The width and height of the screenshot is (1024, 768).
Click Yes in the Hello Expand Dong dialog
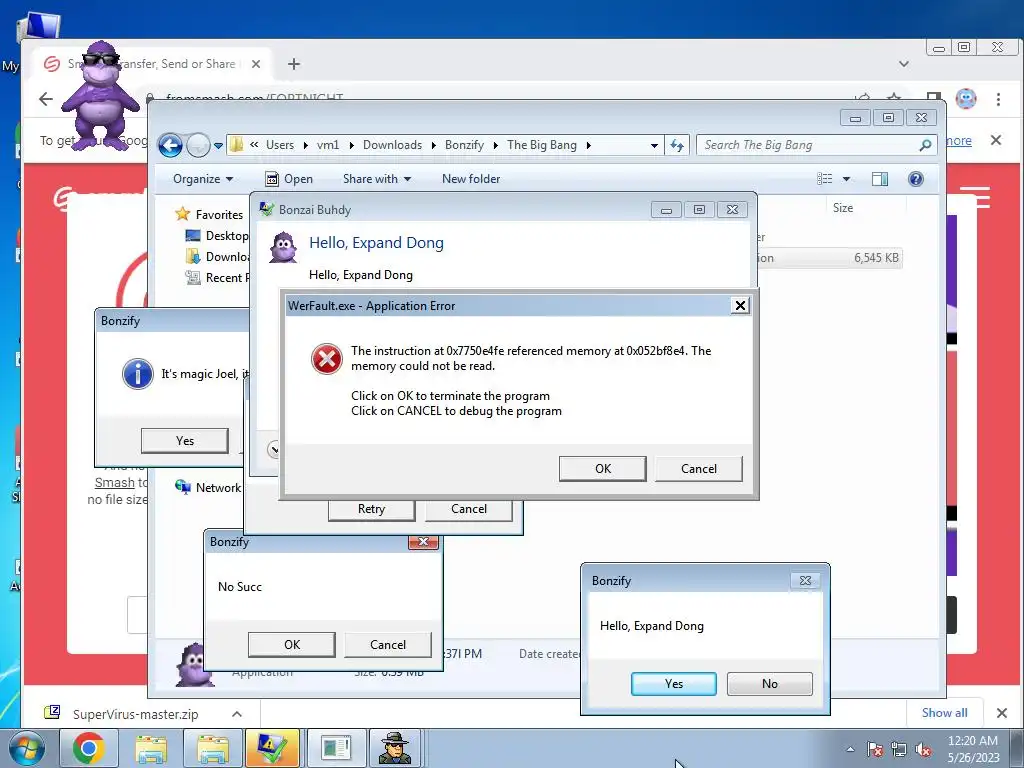pyautogui.click(x=673, y=684)
